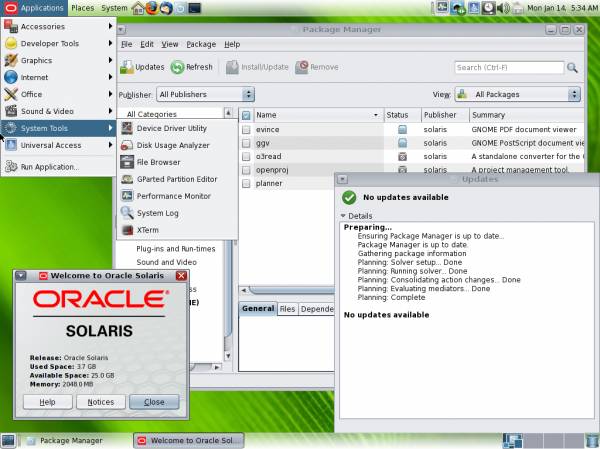This screenshot has height=449, width=600.
Task: Click the category list scroll up arrow
Action: tap(228, 113)
